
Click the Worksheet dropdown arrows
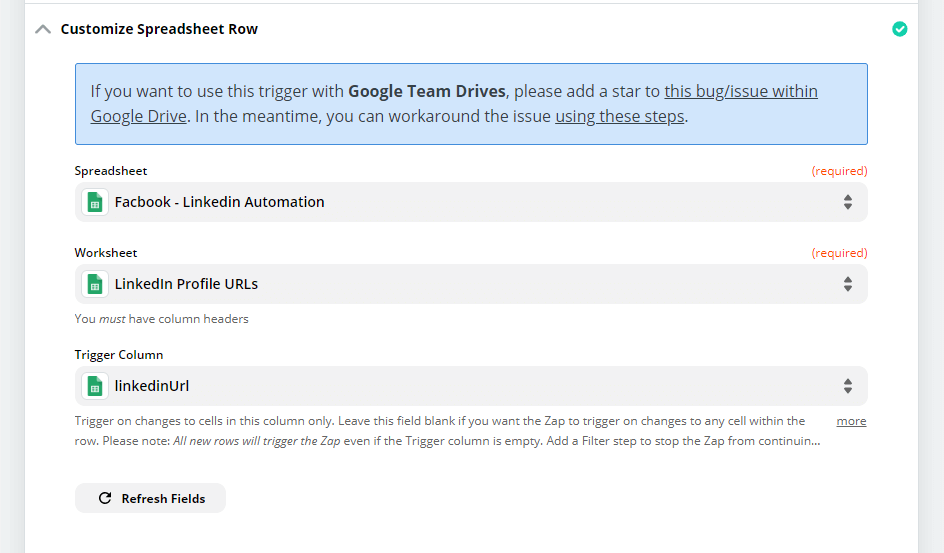pyautogui.click(x=848, y=284)
